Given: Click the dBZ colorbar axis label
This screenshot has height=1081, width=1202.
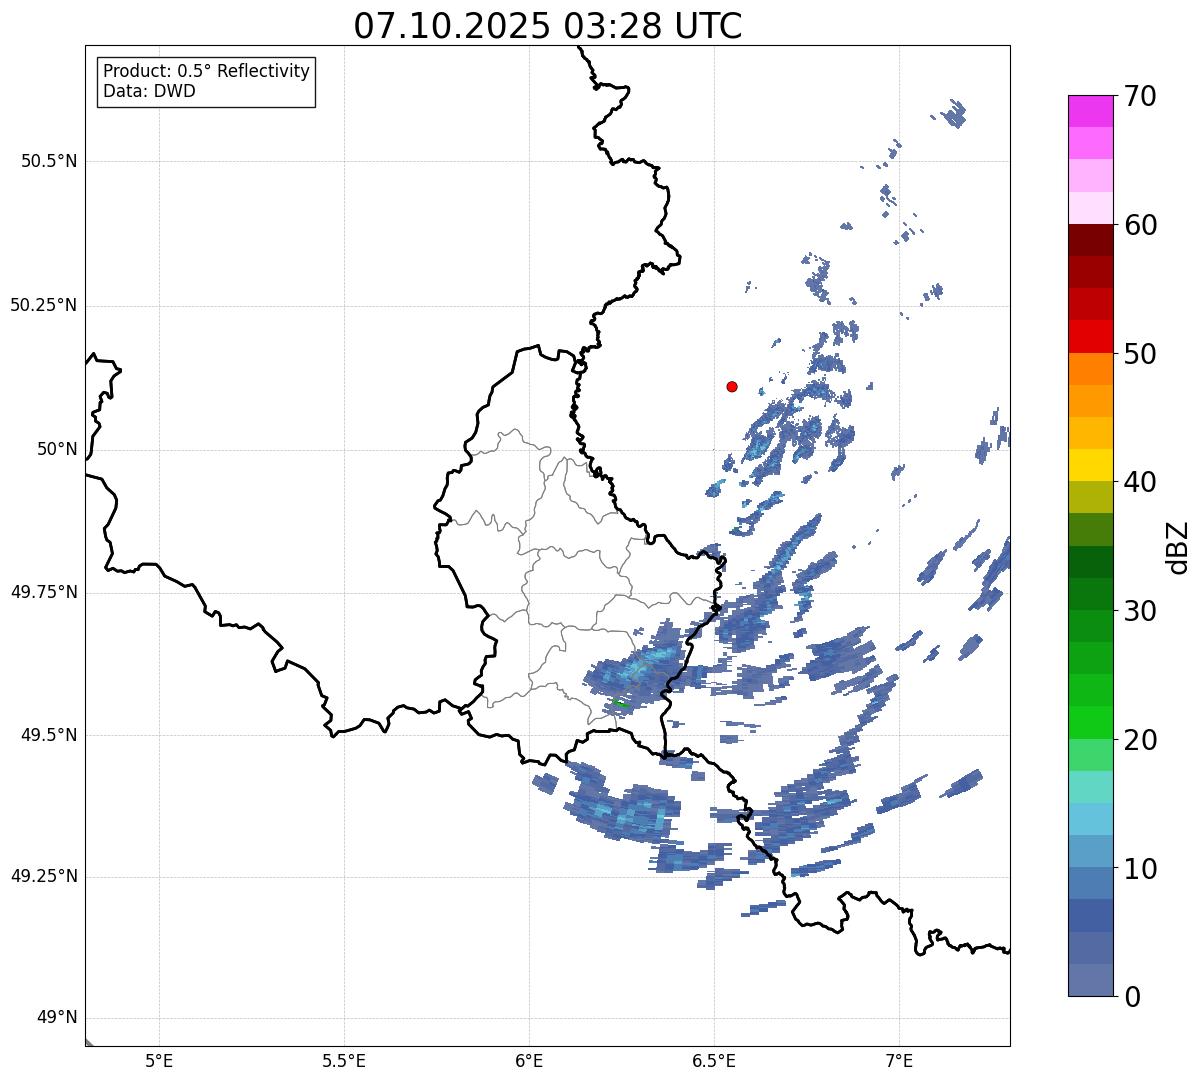Looking at the screenshot, I should [x=1178, y=547].
